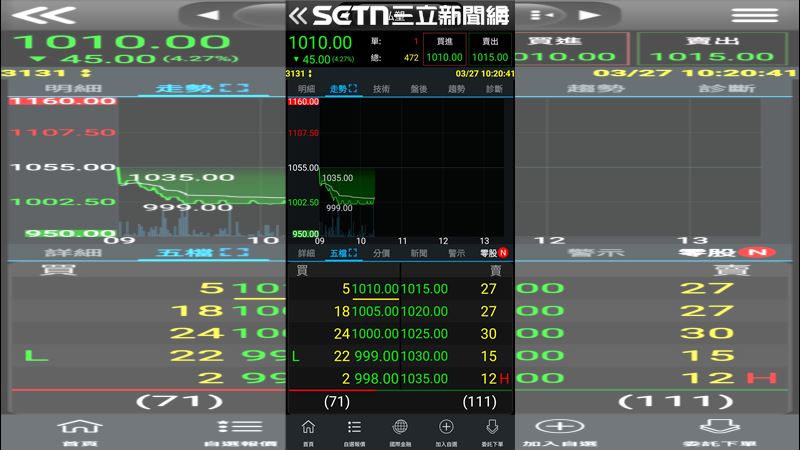Tap the red N badge beside 零股 in center
The height and width of the screenshot is (450, 800).
503,253
